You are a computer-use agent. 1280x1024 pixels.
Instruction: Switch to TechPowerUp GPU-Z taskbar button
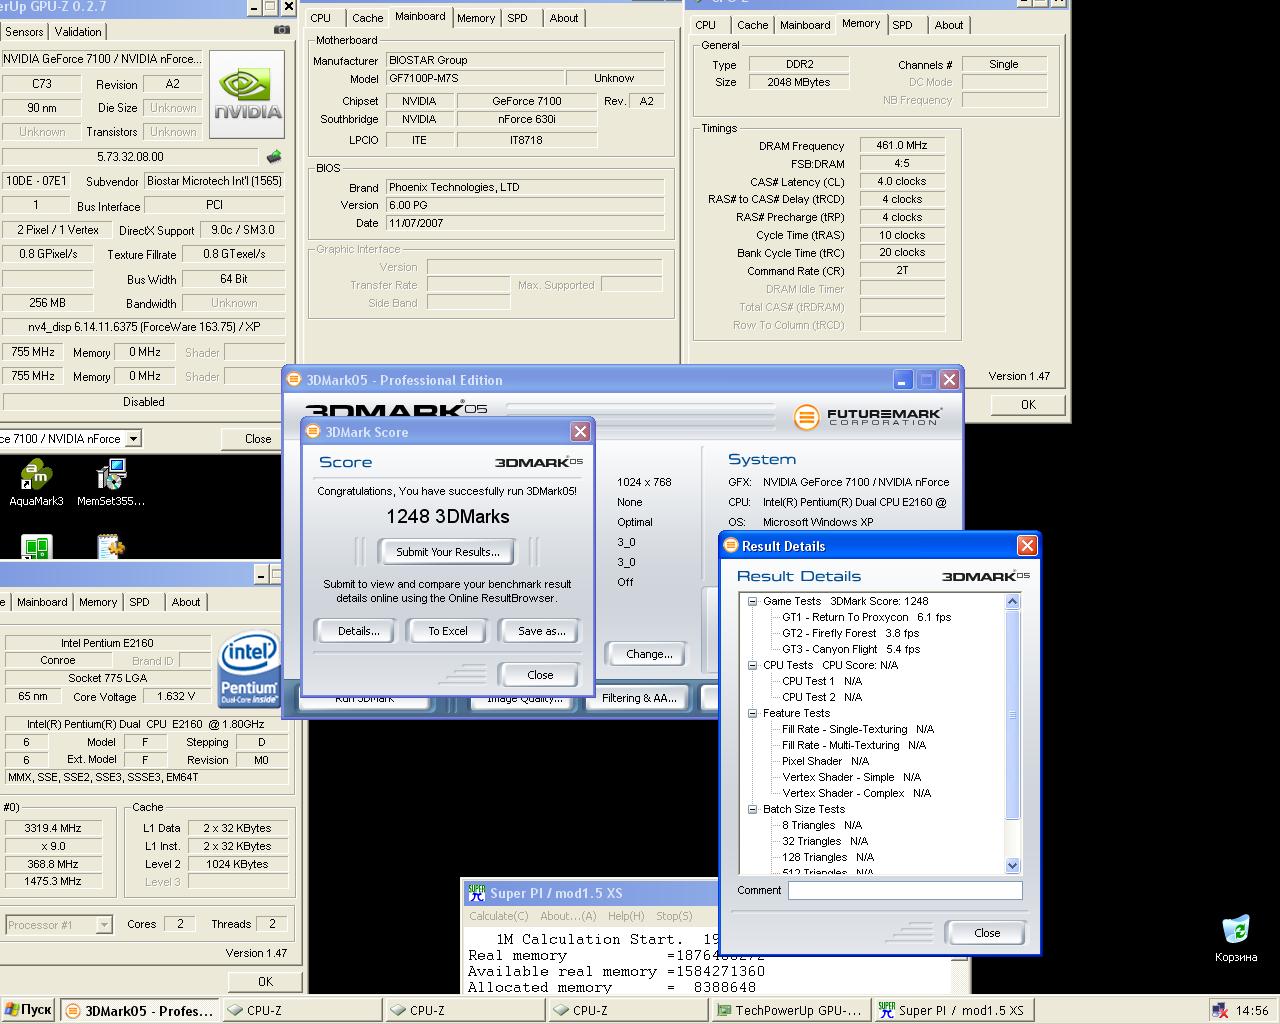tap(789, 1010)
